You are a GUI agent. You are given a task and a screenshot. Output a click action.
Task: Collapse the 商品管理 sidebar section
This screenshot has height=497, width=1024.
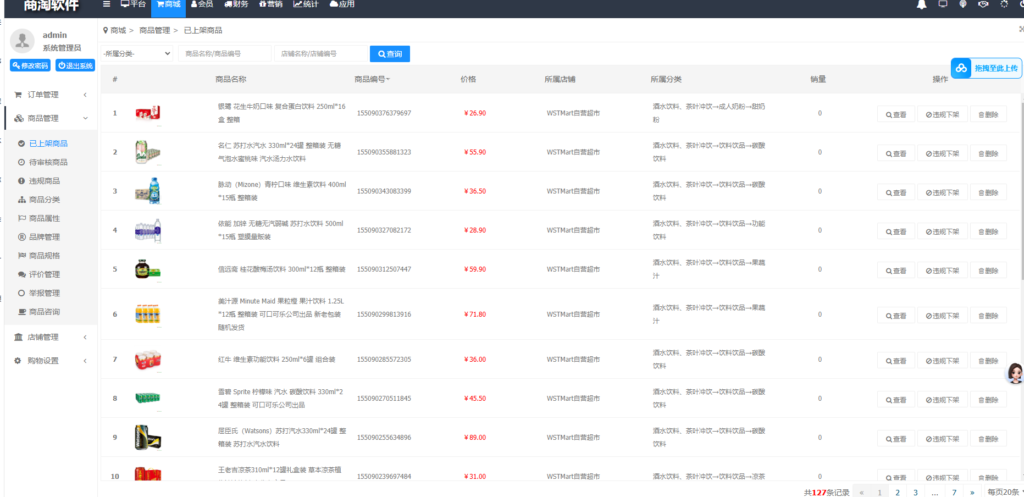[48, 119]
